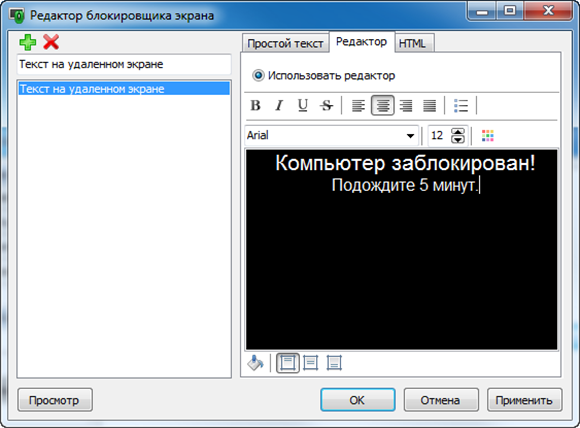Select top vertical alignment option
580x428 pixels.
pos(288,363)
